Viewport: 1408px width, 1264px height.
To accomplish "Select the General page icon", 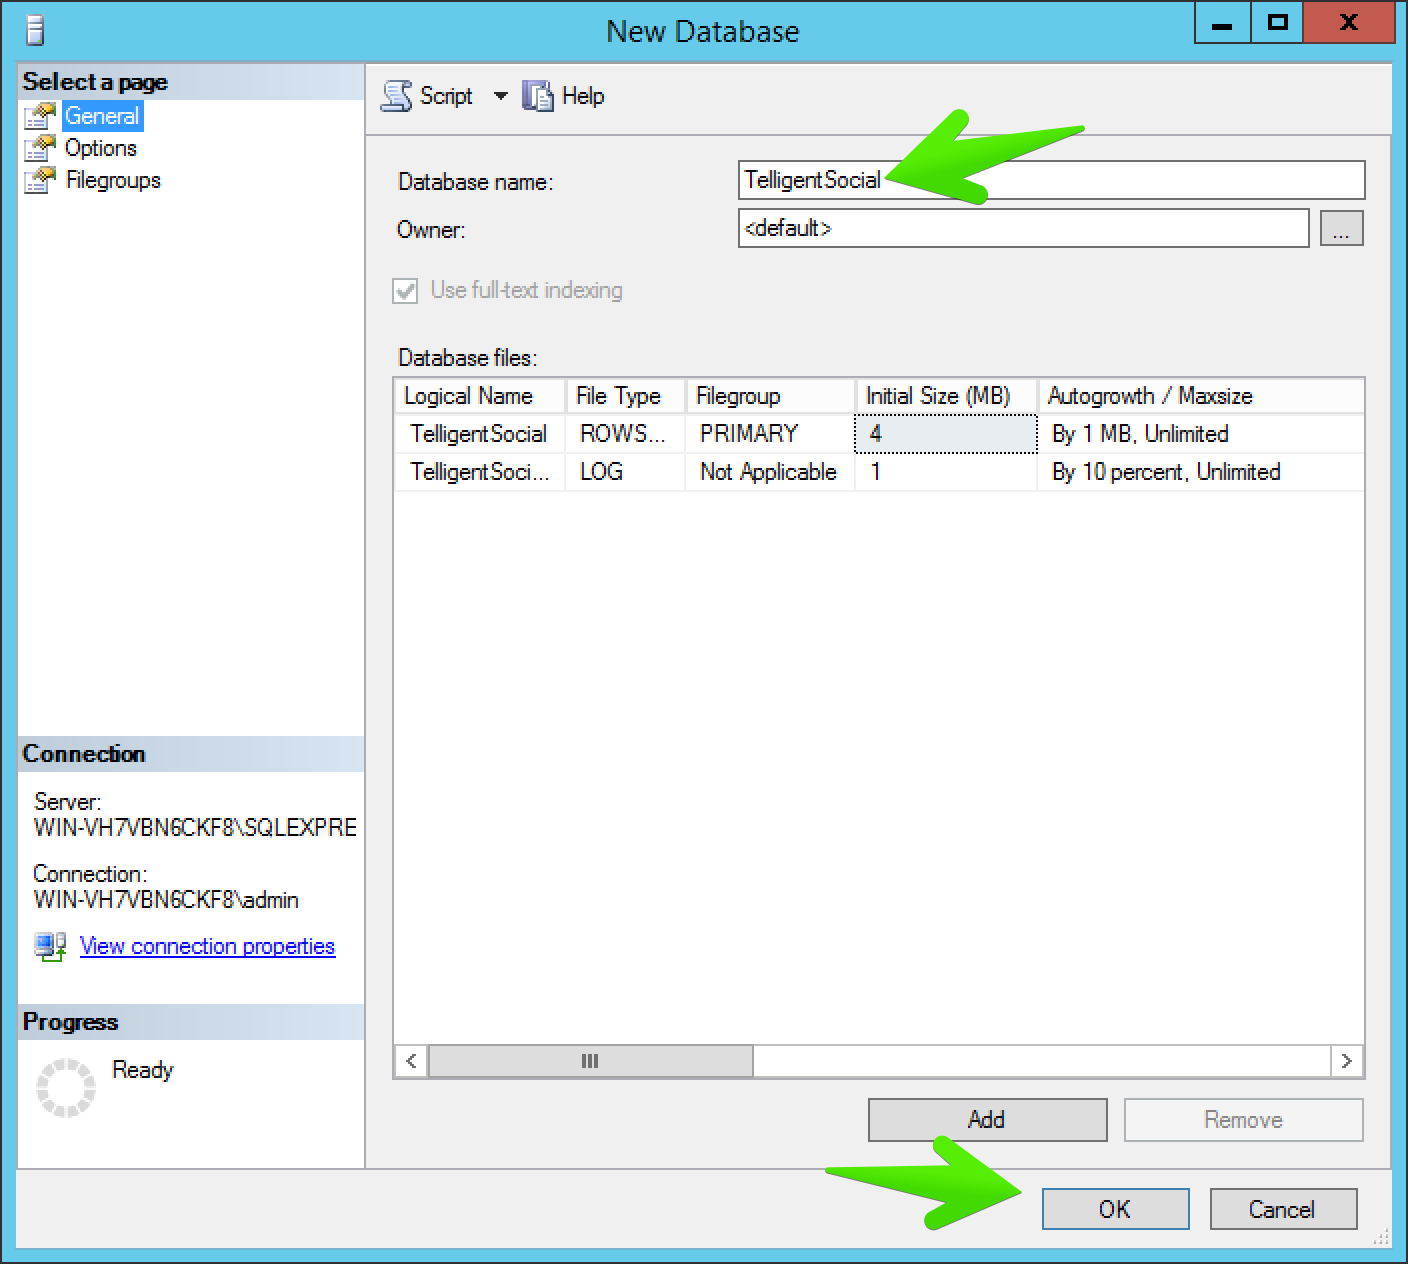I will tap(39, 116).
